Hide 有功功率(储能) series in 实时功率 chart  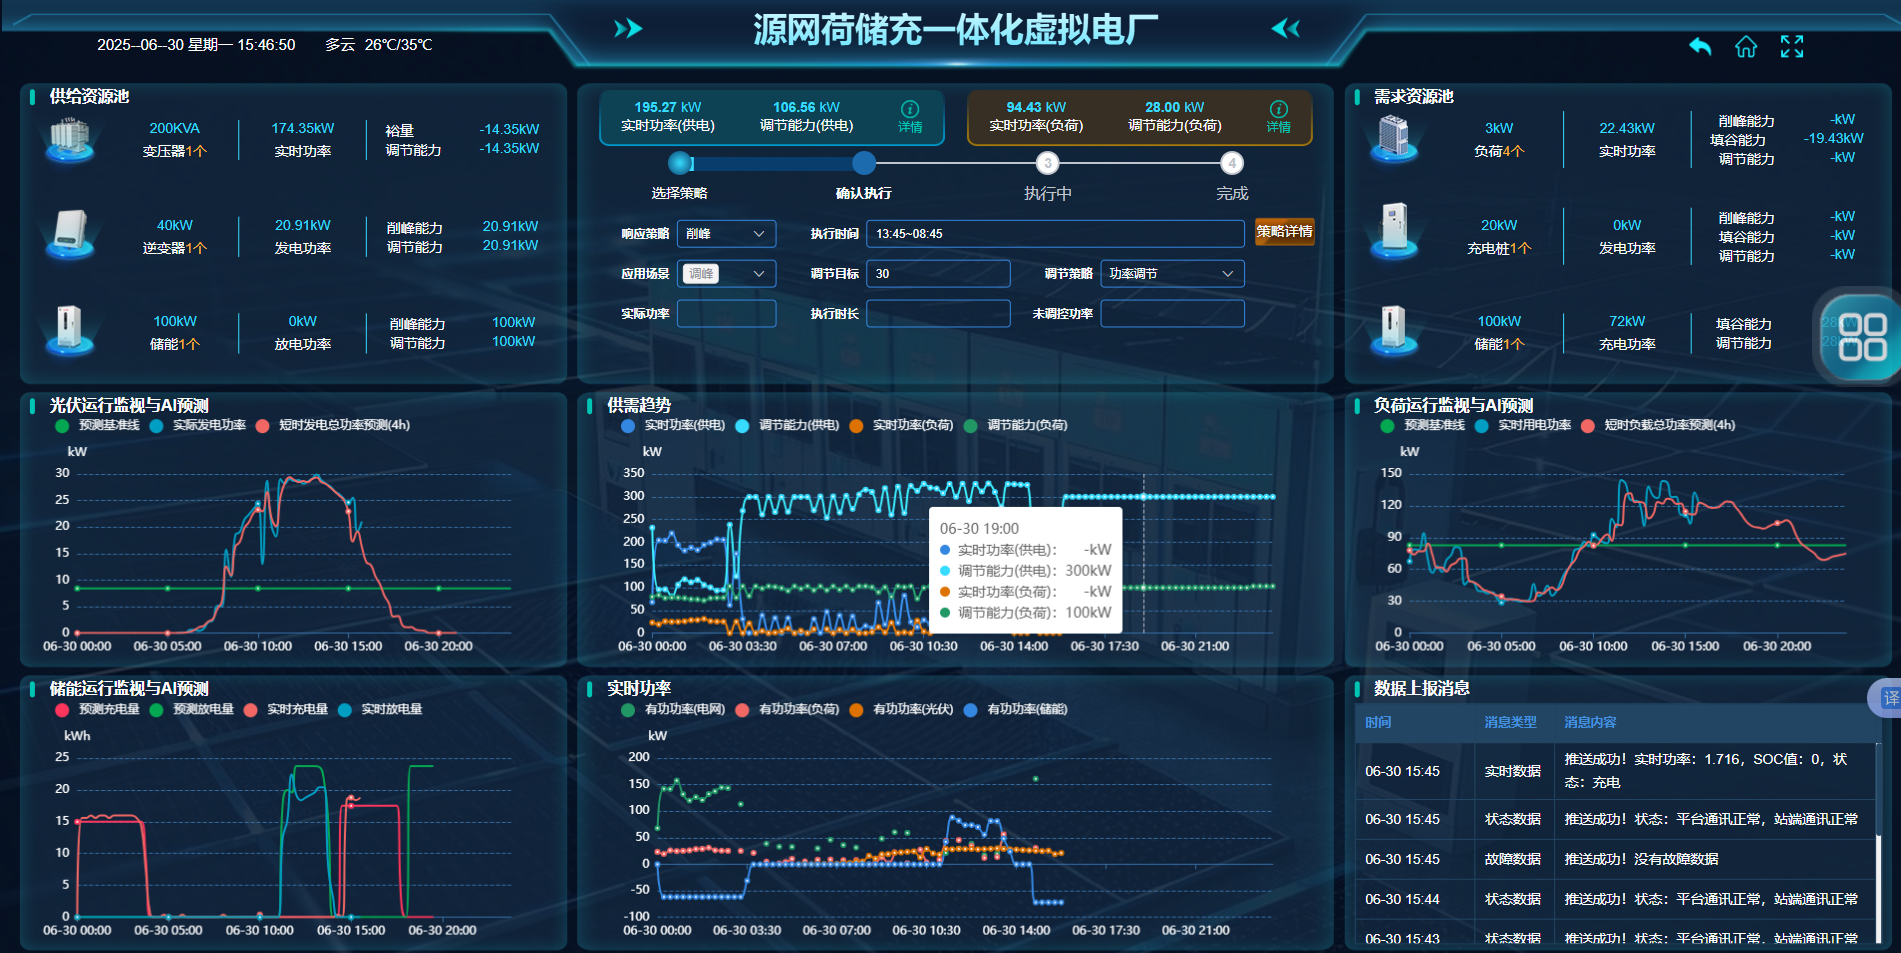[1016, 709]
